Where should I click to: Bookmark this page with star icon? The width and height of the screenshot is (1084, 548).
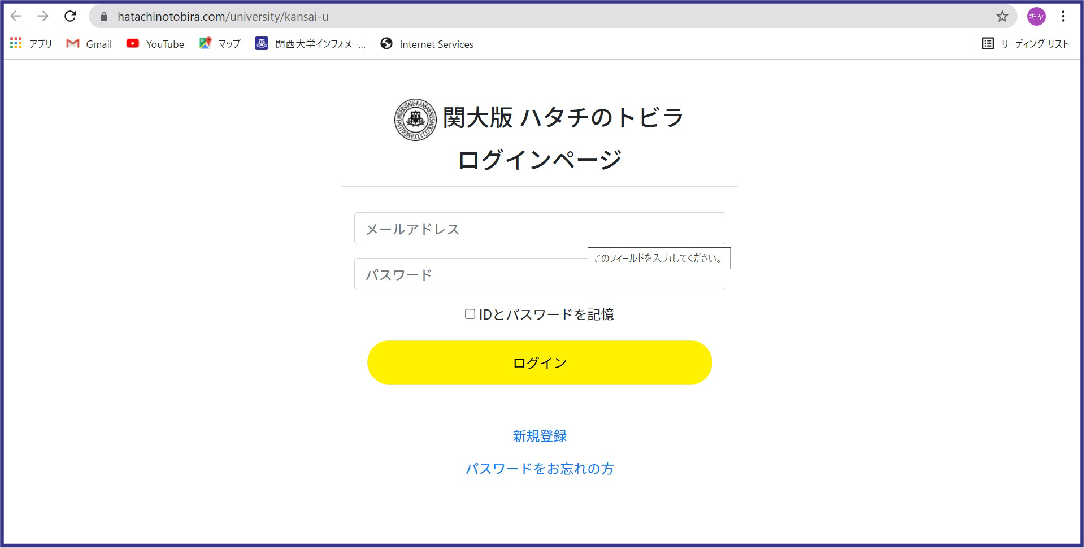click(x=1002, y=17)
